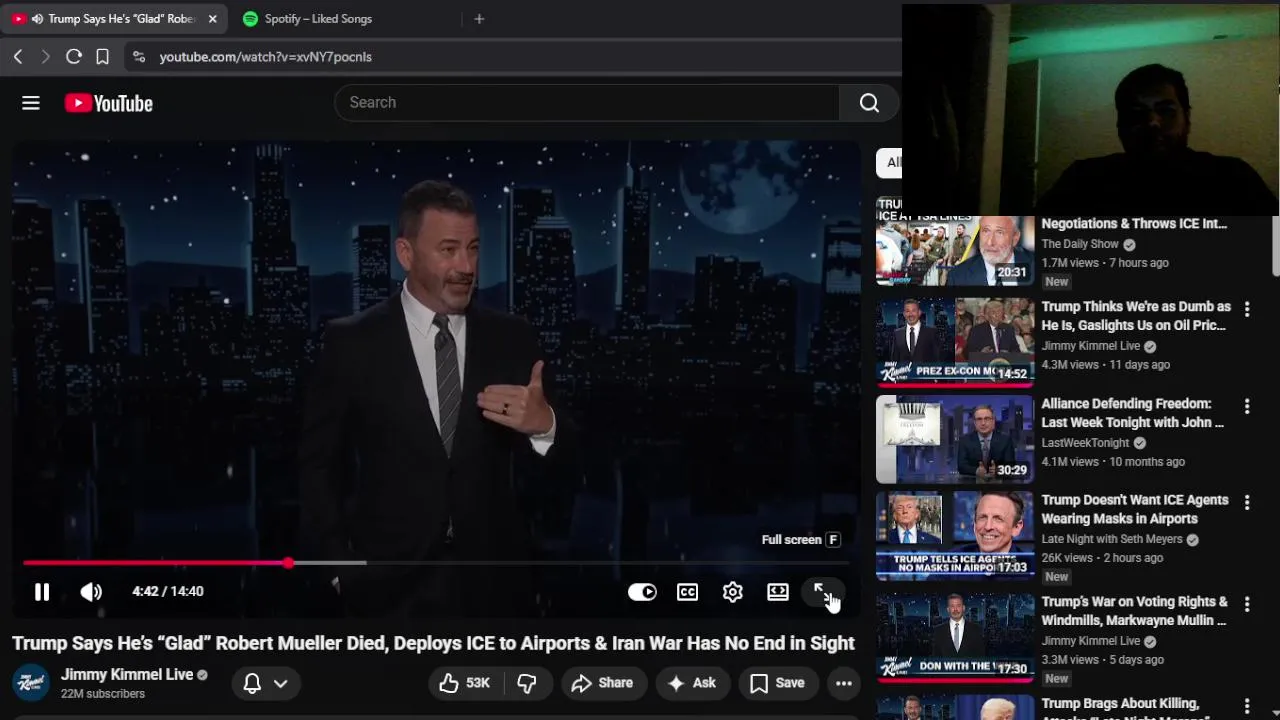This screenshot has width=1280, height=720.
Task: Click the main video title text
Action: pyautogui.click(x=433, y=643)
